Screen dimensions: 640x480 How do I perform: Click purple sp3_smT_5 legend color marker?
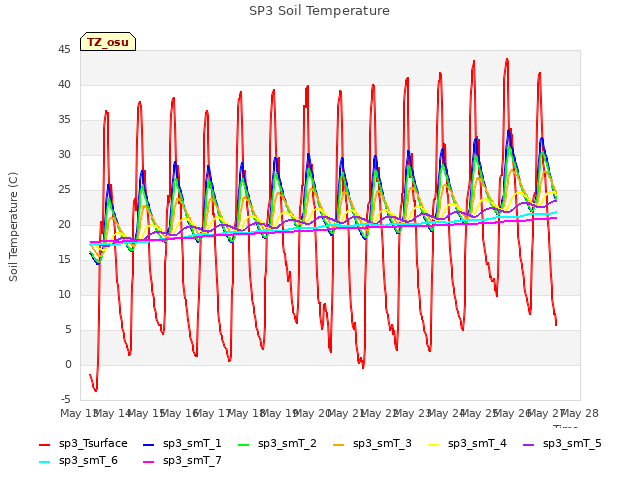point(529,444)
